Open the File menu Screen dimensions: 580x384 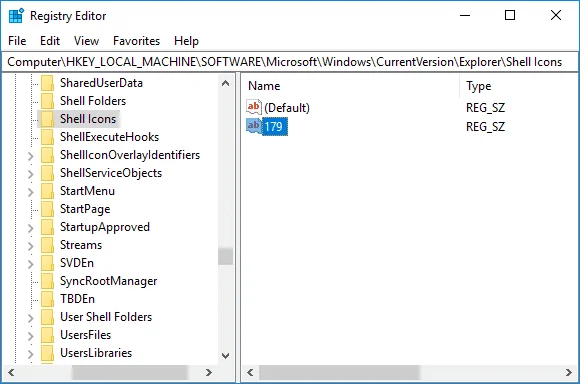17,41
